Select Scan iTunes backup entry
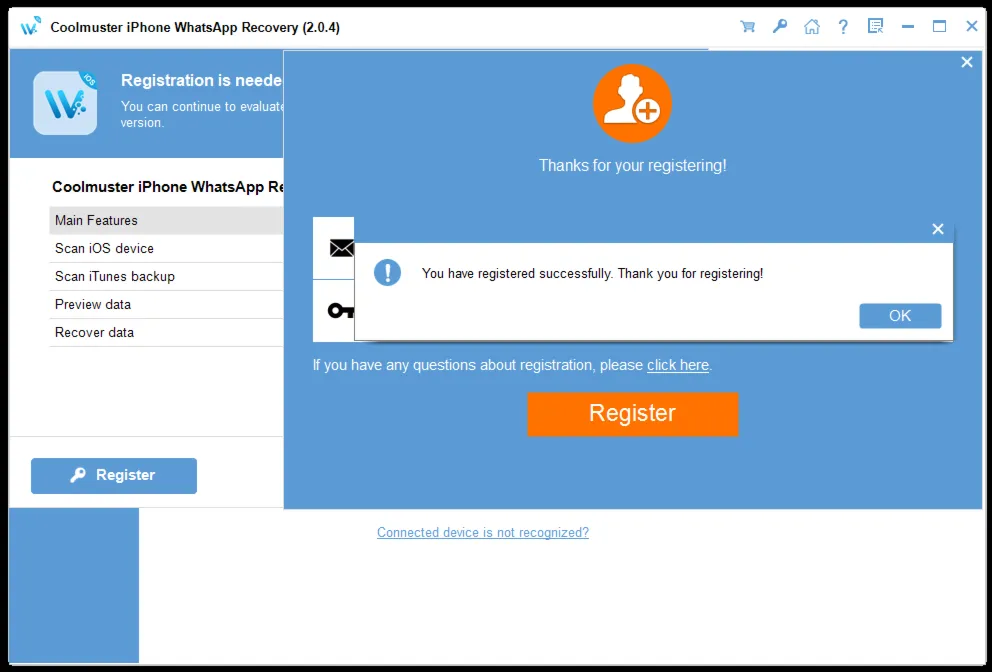 [x=166, y=277]
